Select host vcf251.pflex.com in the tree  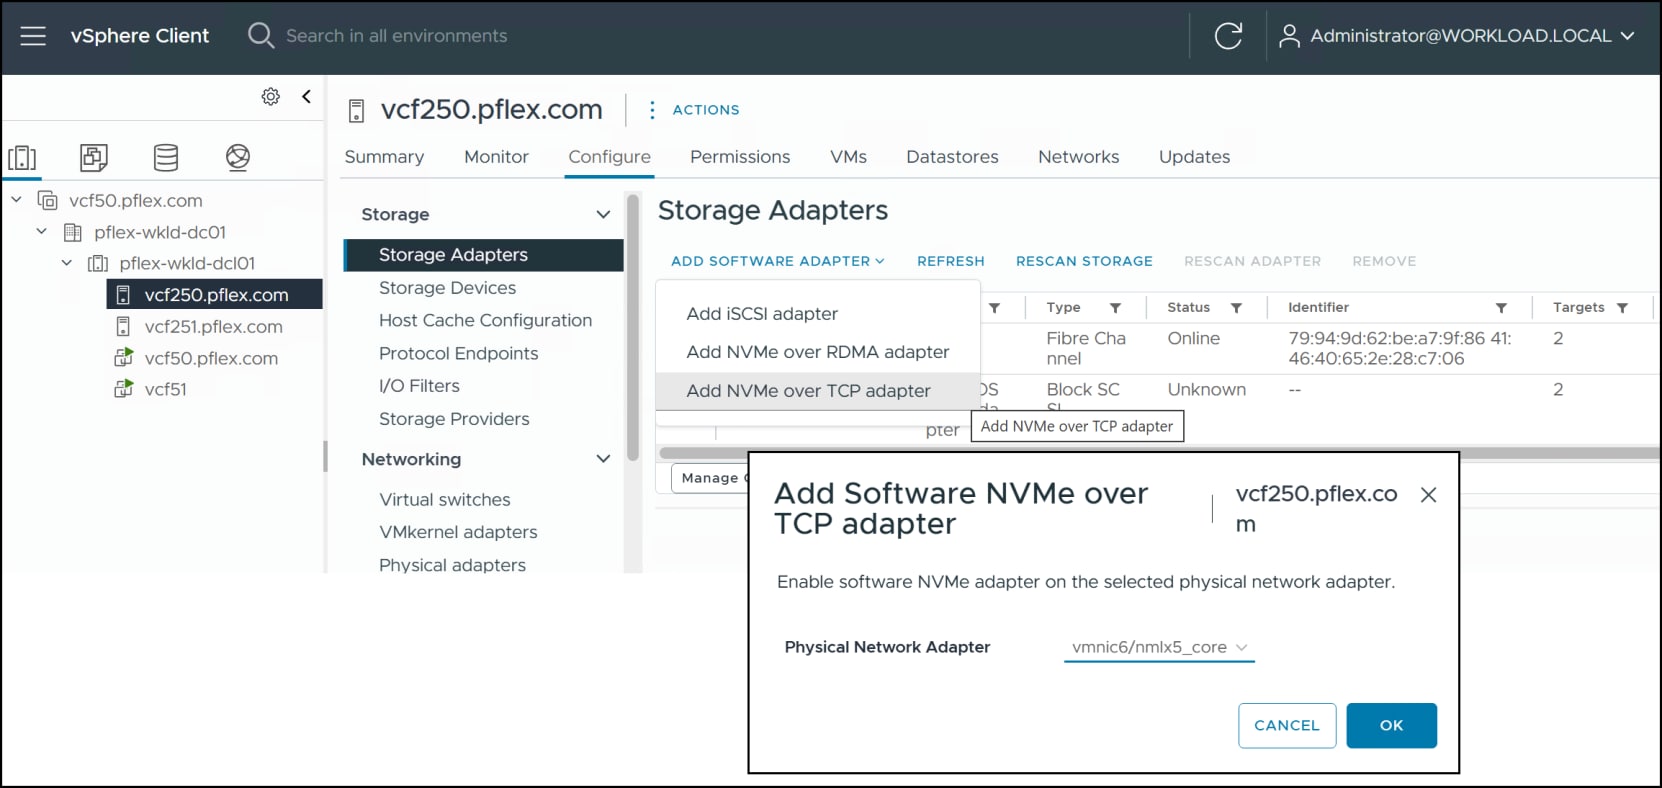coord(213,327)
